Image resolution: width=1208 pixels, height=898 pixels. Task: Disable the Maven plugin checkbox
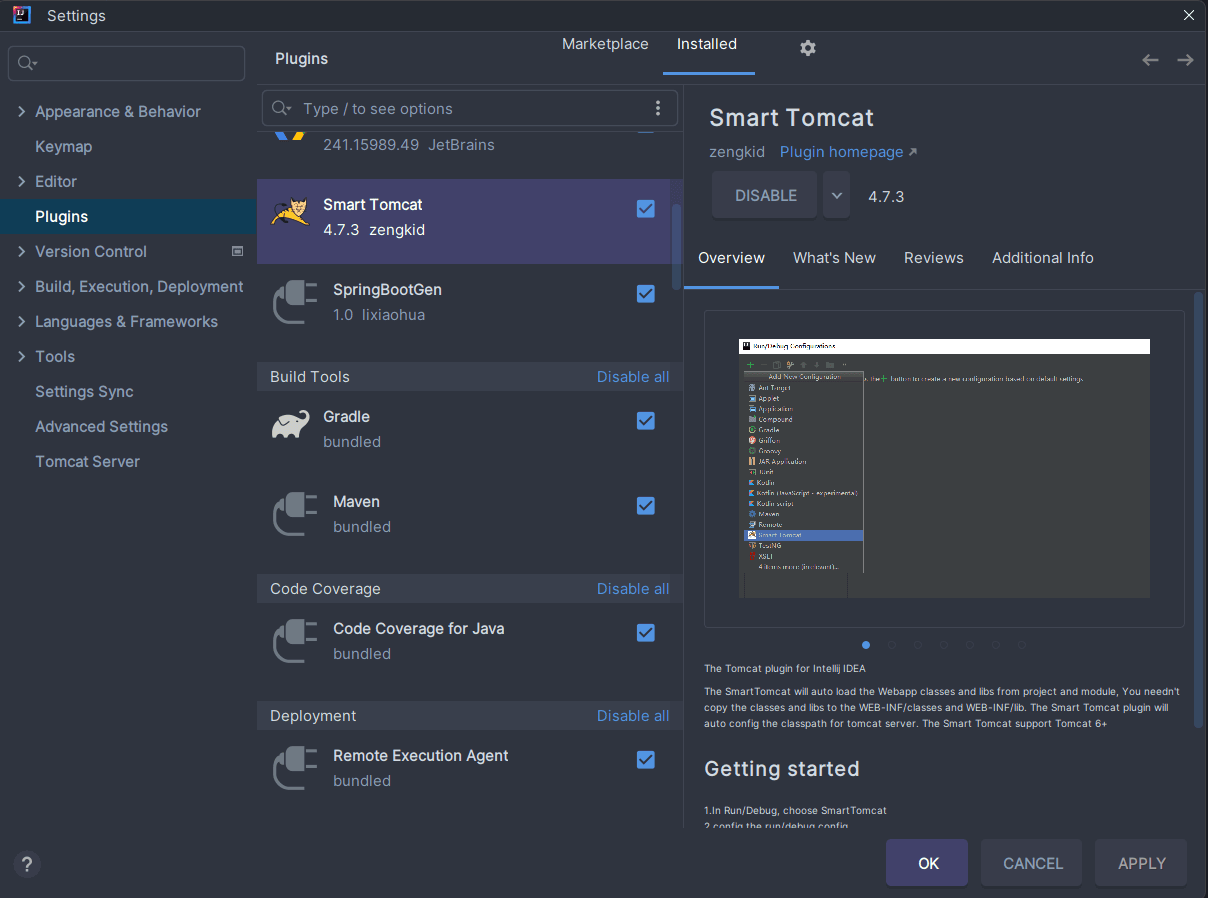(646, 506)
